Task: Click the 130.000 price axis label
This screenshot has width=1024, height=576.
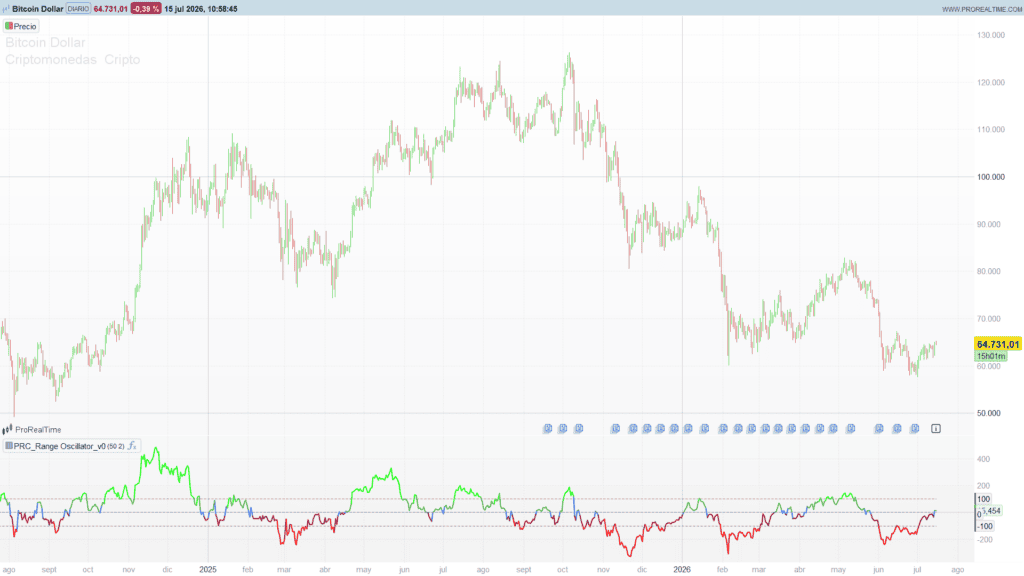Action: (x=991, y=35)
